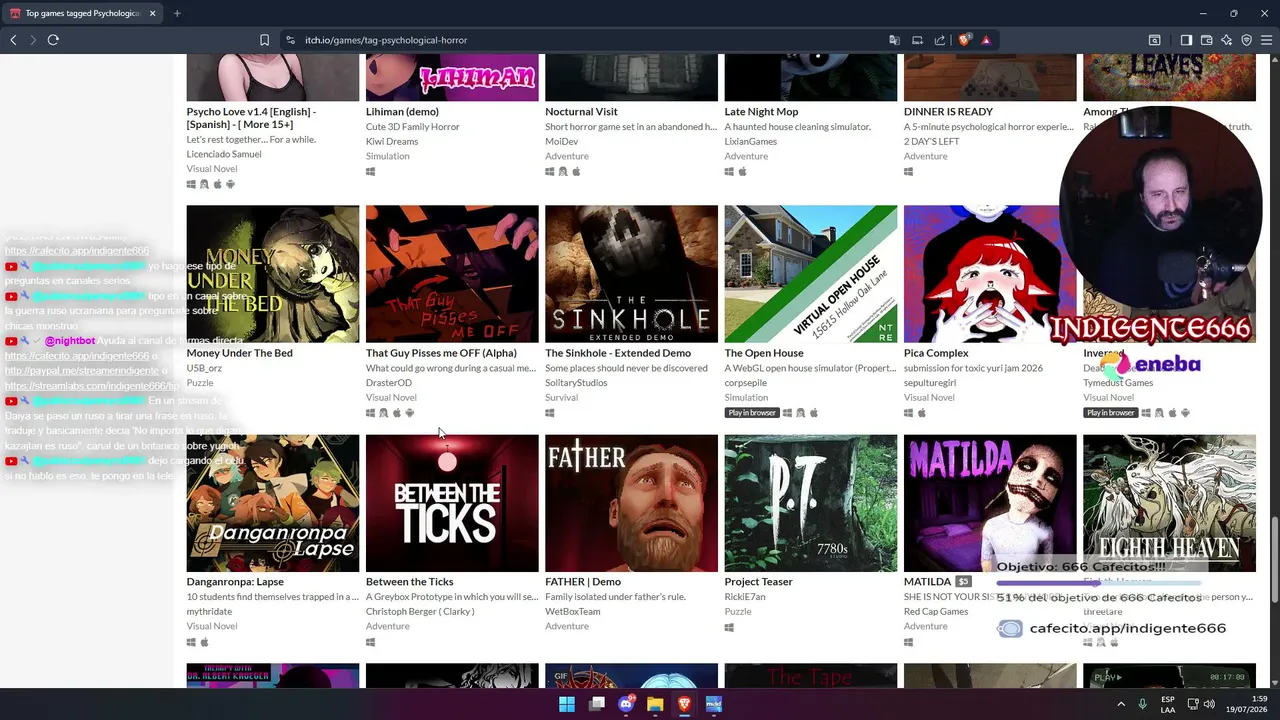Open the Lihiman (demo) title link

coord(402,112)
